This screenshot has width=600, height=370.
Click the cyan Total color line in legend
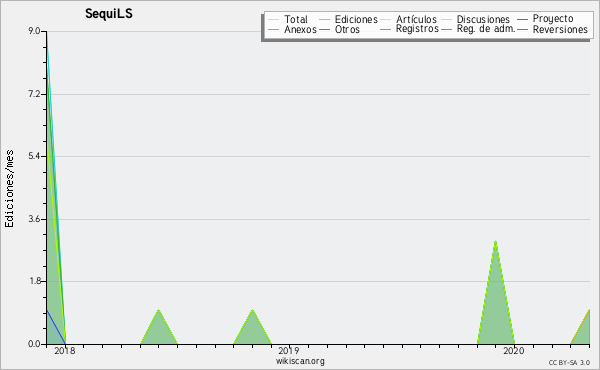273,20
